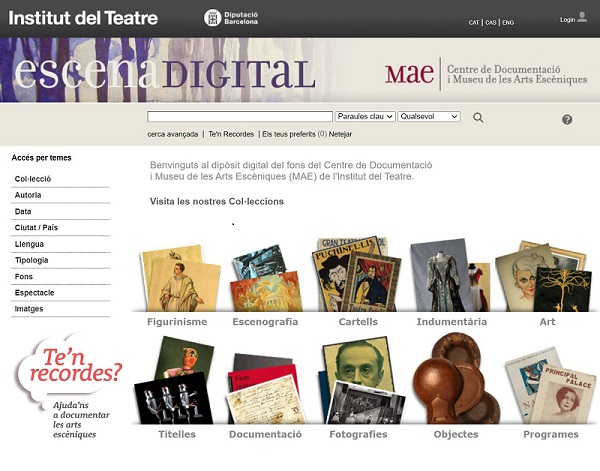Viewport: 600px width, 471px height.
Task: Switch language to CAS
Action: [x=491, y=23]
